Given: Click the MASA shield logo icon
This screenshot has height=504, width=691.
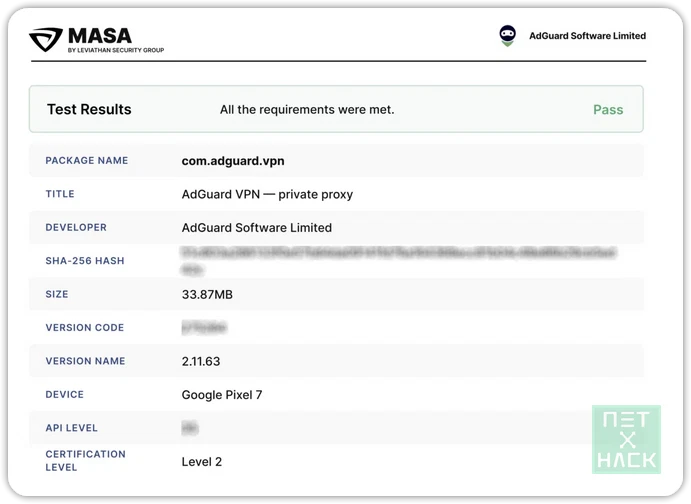Looking at the screenshot, I should (46, 39).
